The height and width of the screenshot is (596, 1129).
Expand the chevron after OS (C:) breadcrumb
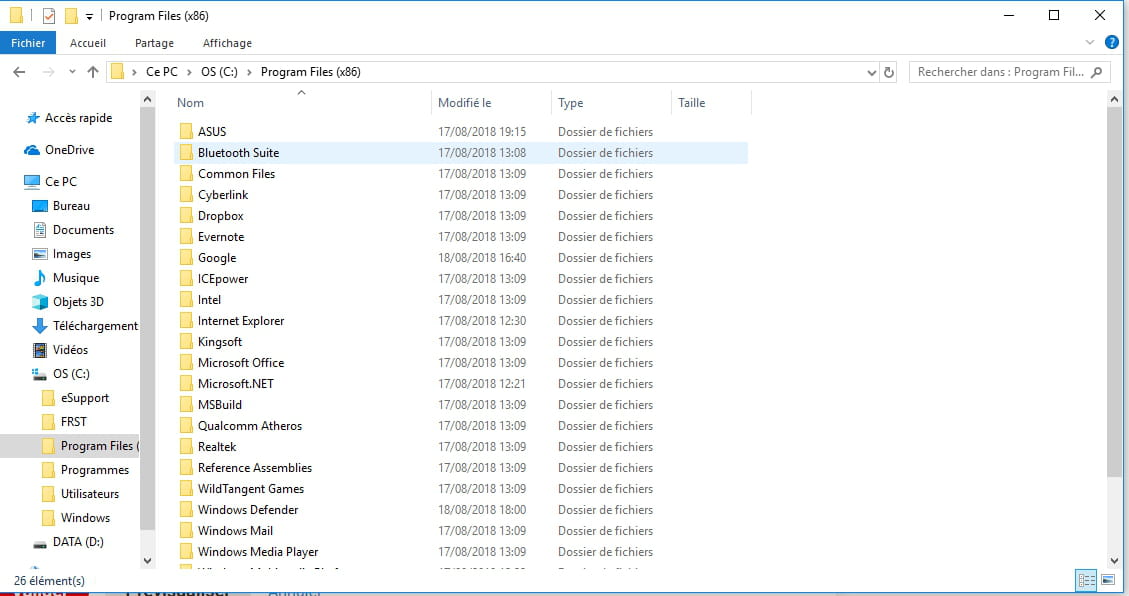(x=249, y=72)
